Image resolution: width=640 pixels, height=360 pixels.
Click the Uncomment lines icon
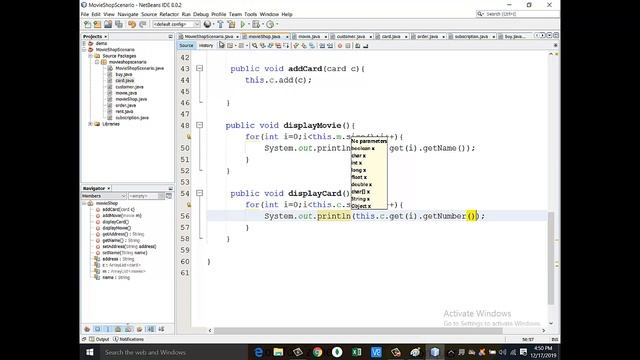pos(365,46)
